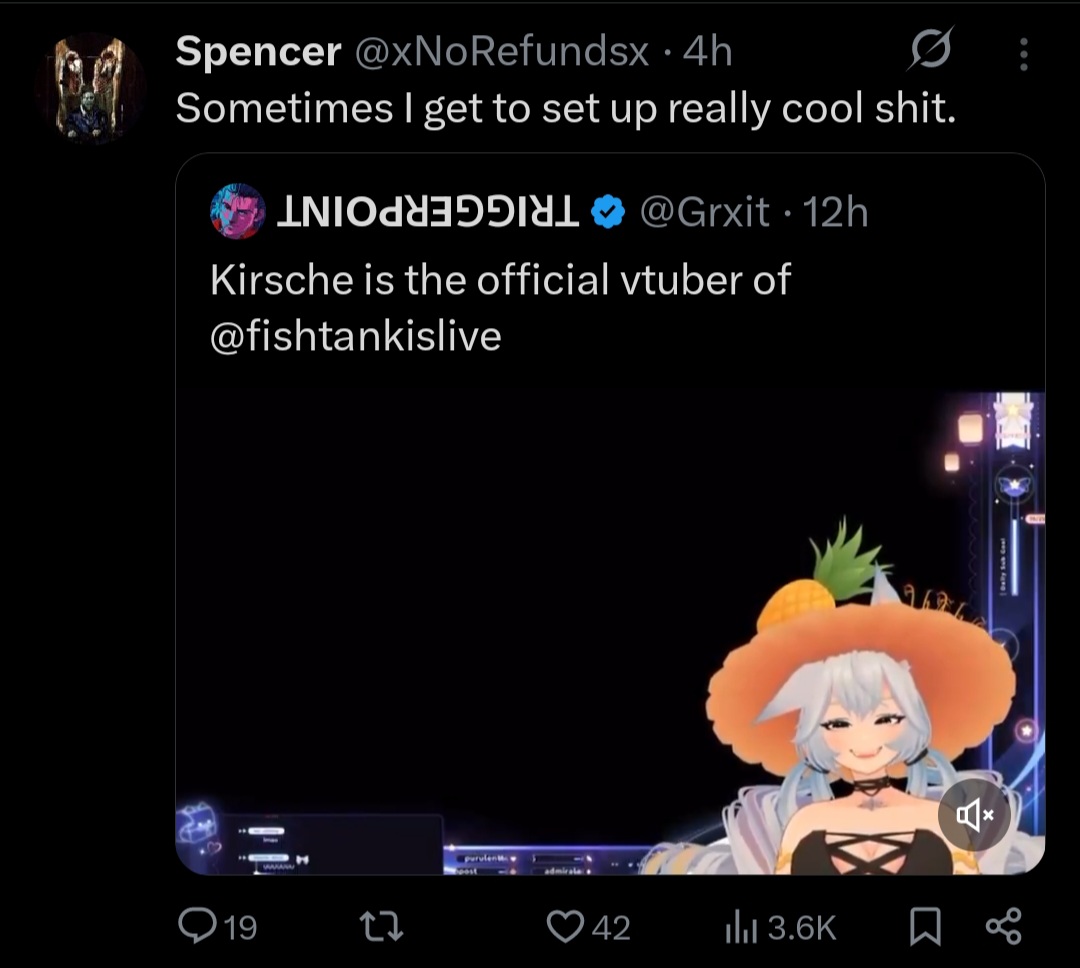Open the three-dot more options menu

tap(1023, 54)
